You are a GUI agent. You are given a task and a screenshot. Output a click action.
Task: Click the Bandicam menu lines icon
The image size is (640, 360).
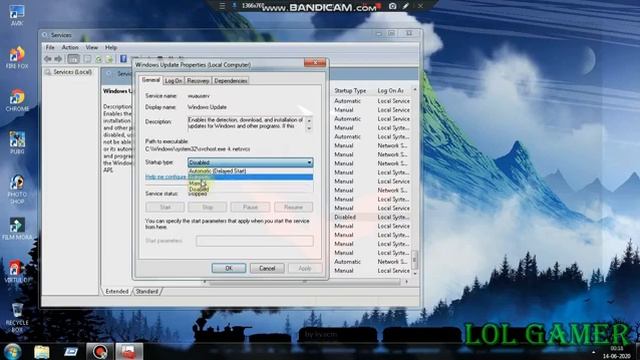click(222, 6)
